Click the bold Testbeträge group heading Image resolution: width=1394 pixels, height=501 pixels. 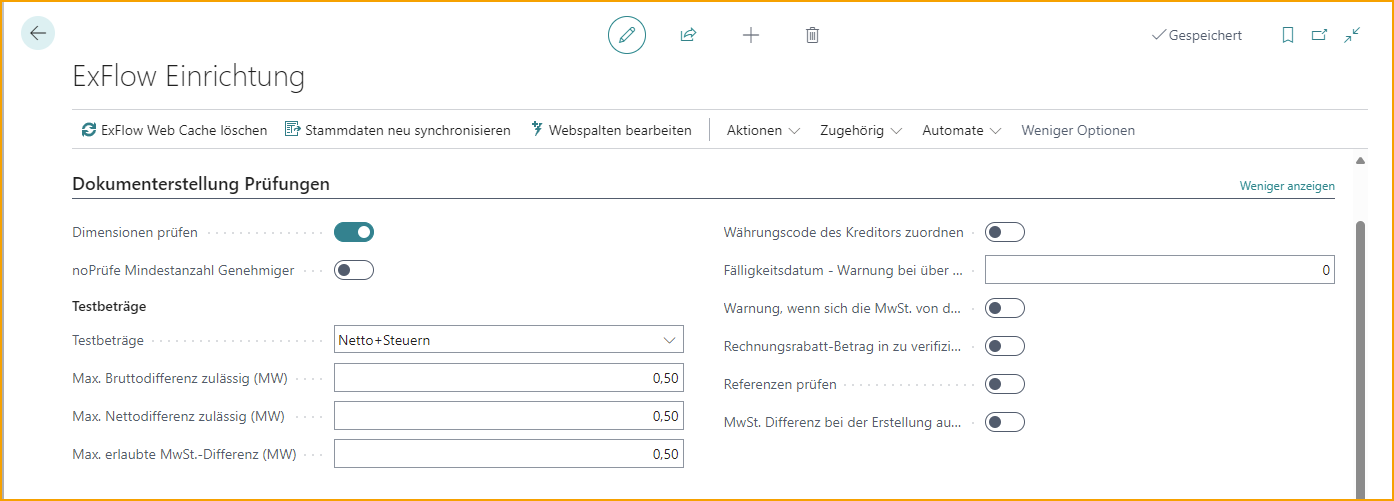pyautogui.click(x=110, y=306)
